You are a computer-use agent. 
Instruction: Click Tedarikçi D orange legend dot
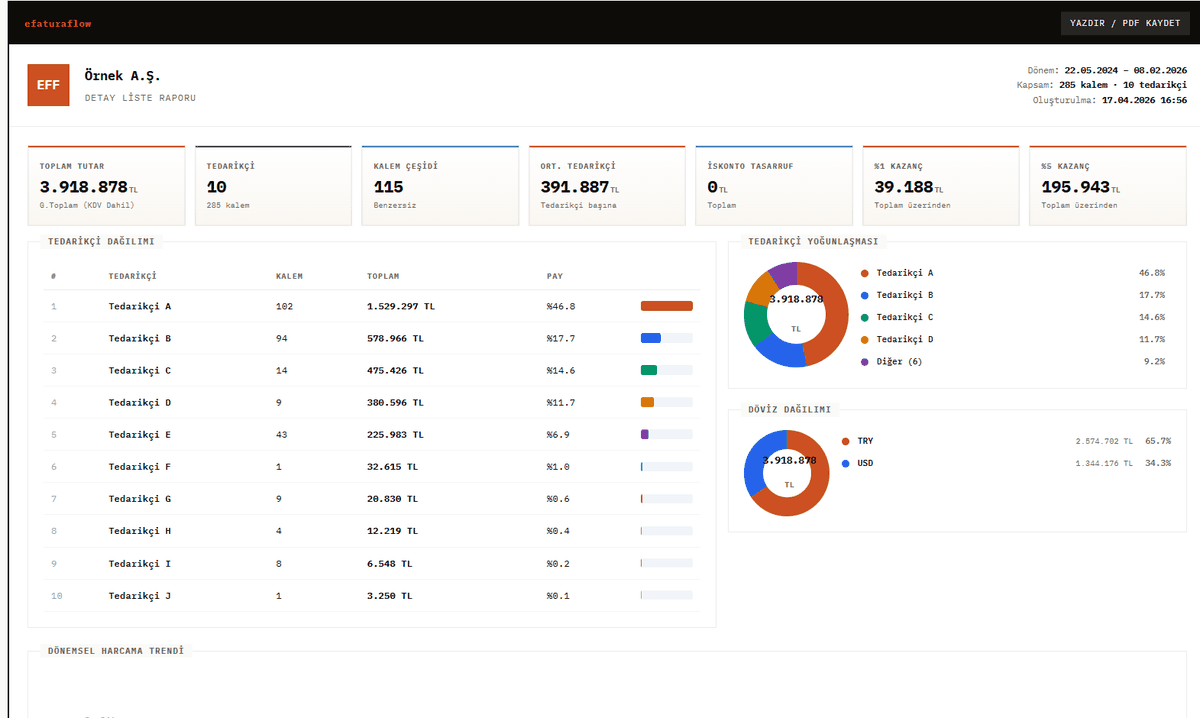864,339
